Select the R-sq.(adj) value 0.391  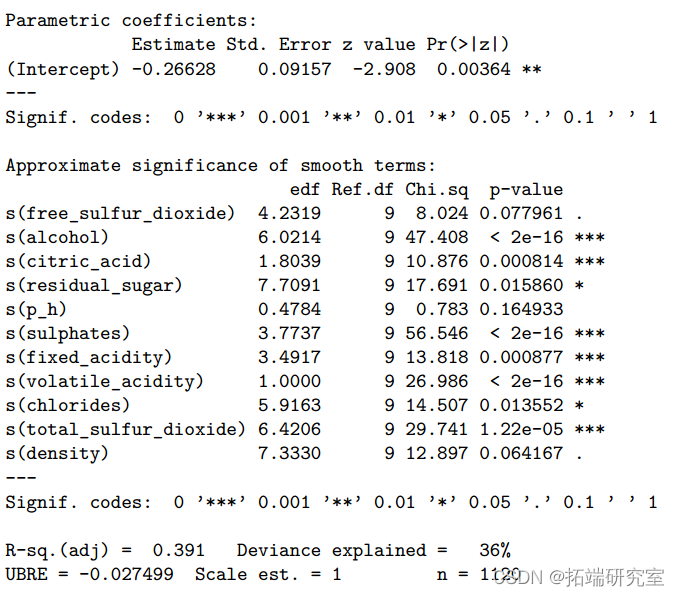(178, 550)
